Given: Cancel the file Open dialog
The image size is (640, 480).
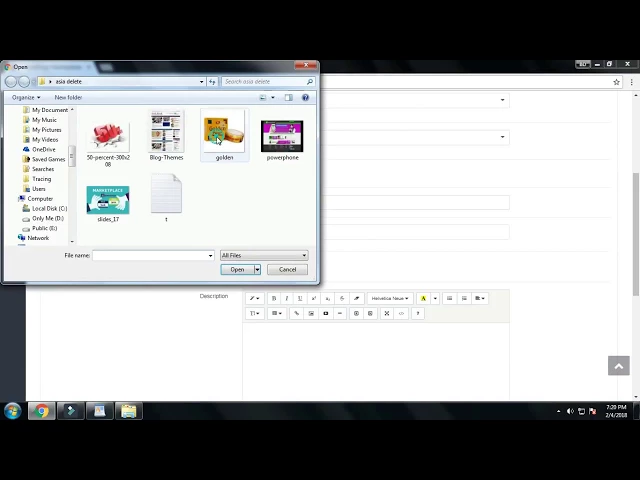Looking at the screenshot, I should (x=287, y=269).
